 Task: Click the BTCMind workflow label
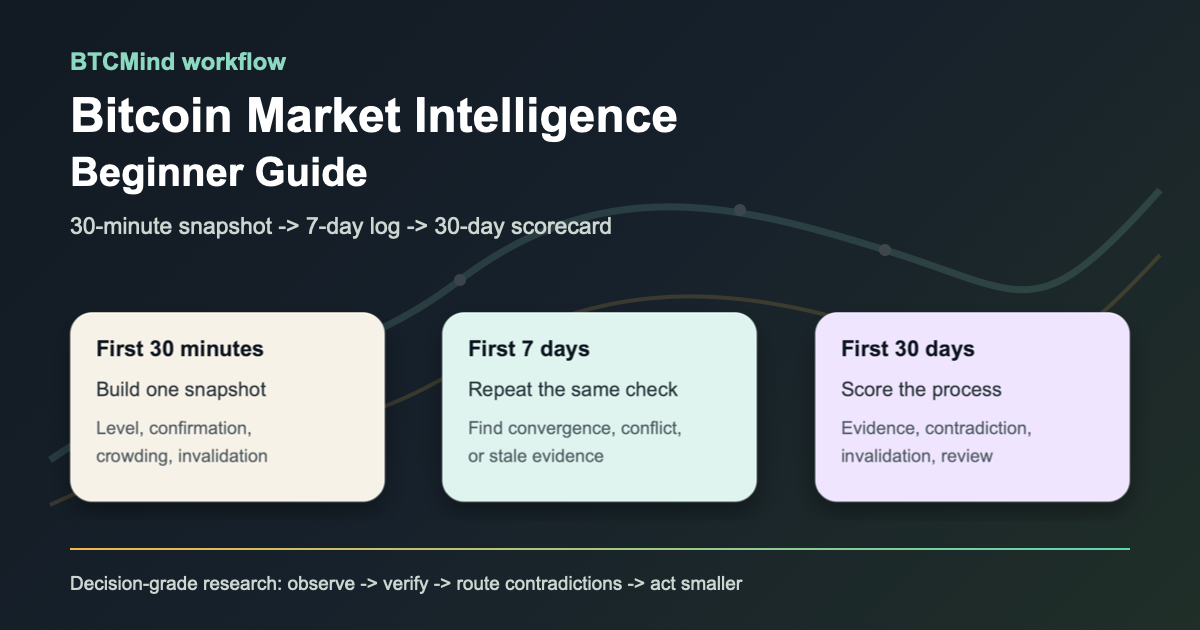(x=178, y=62)
